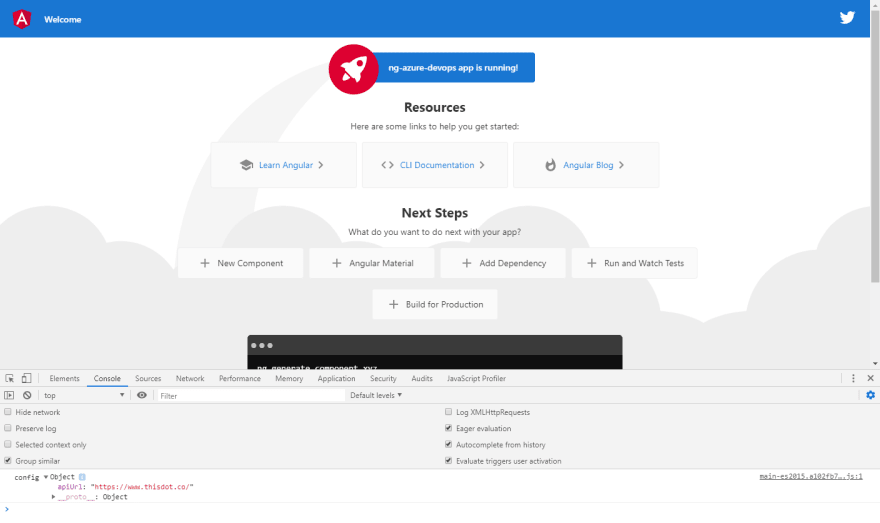Open the Application tab

tap(336, 378)
